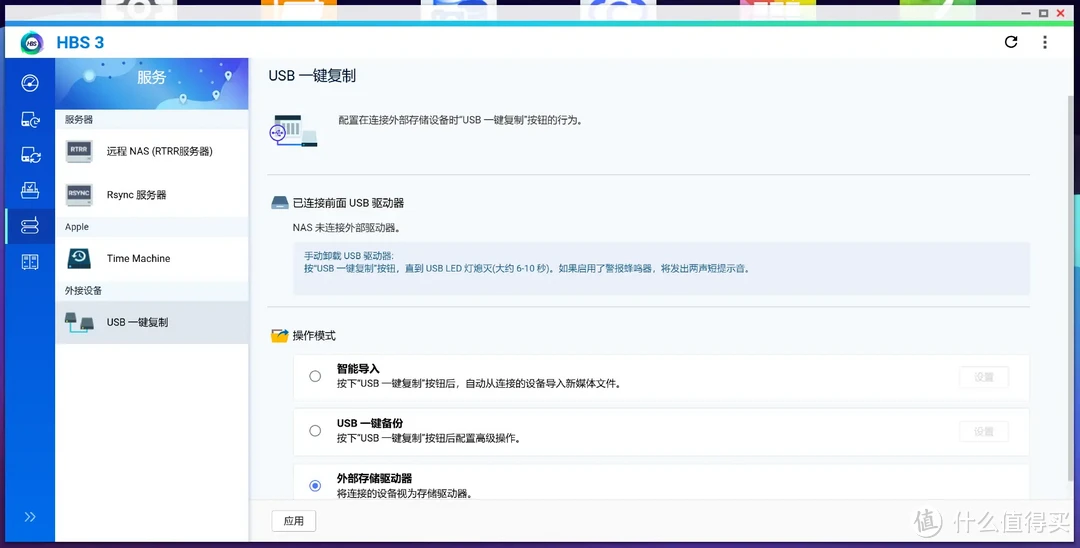Click the 外接设备 section label

click(83, 291)
